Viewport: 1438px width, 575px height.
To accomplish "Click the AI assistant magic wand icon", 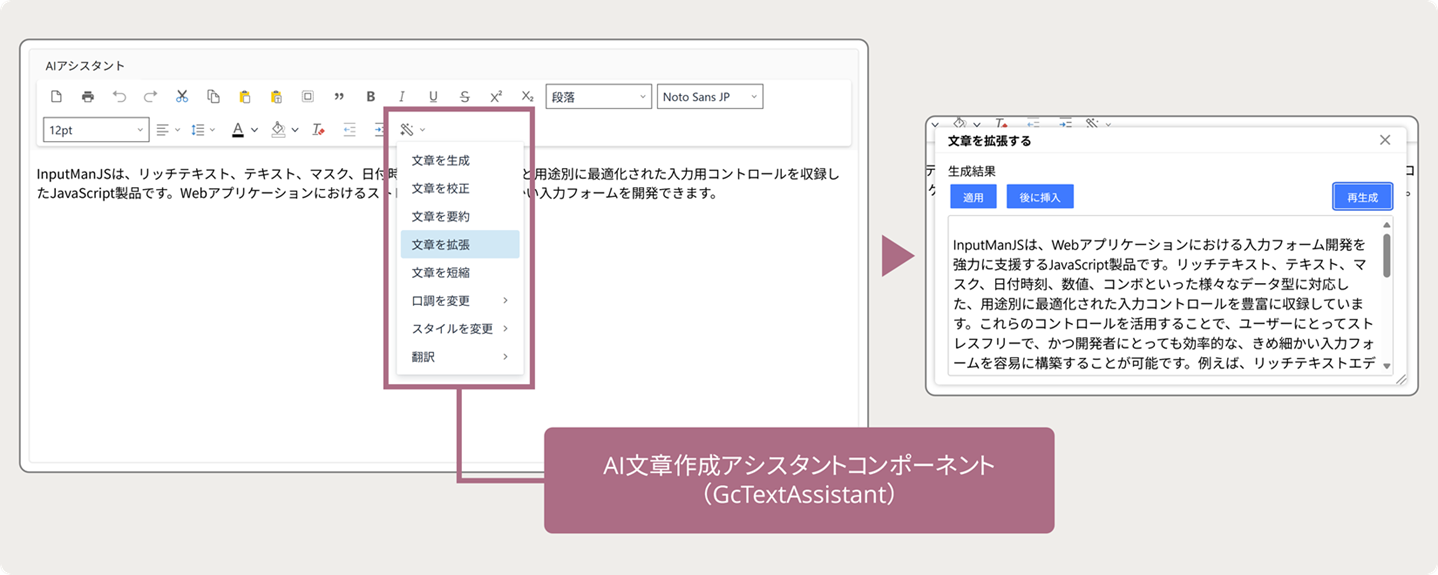I will (407, 130).
